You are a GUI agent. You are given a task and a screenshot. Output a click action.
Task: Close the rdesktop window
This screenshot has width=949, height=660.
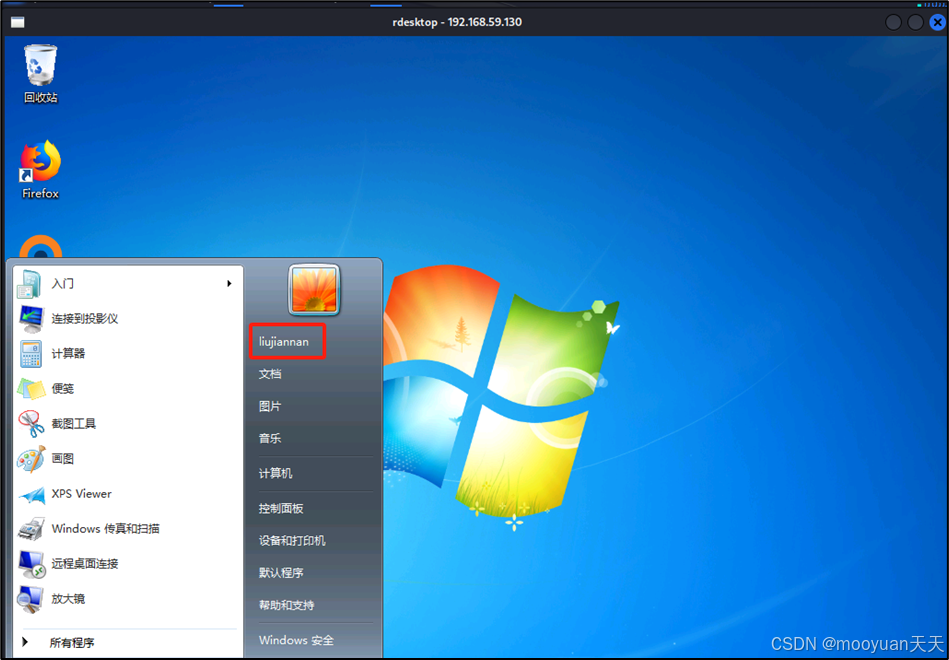(x=938, y=22)
